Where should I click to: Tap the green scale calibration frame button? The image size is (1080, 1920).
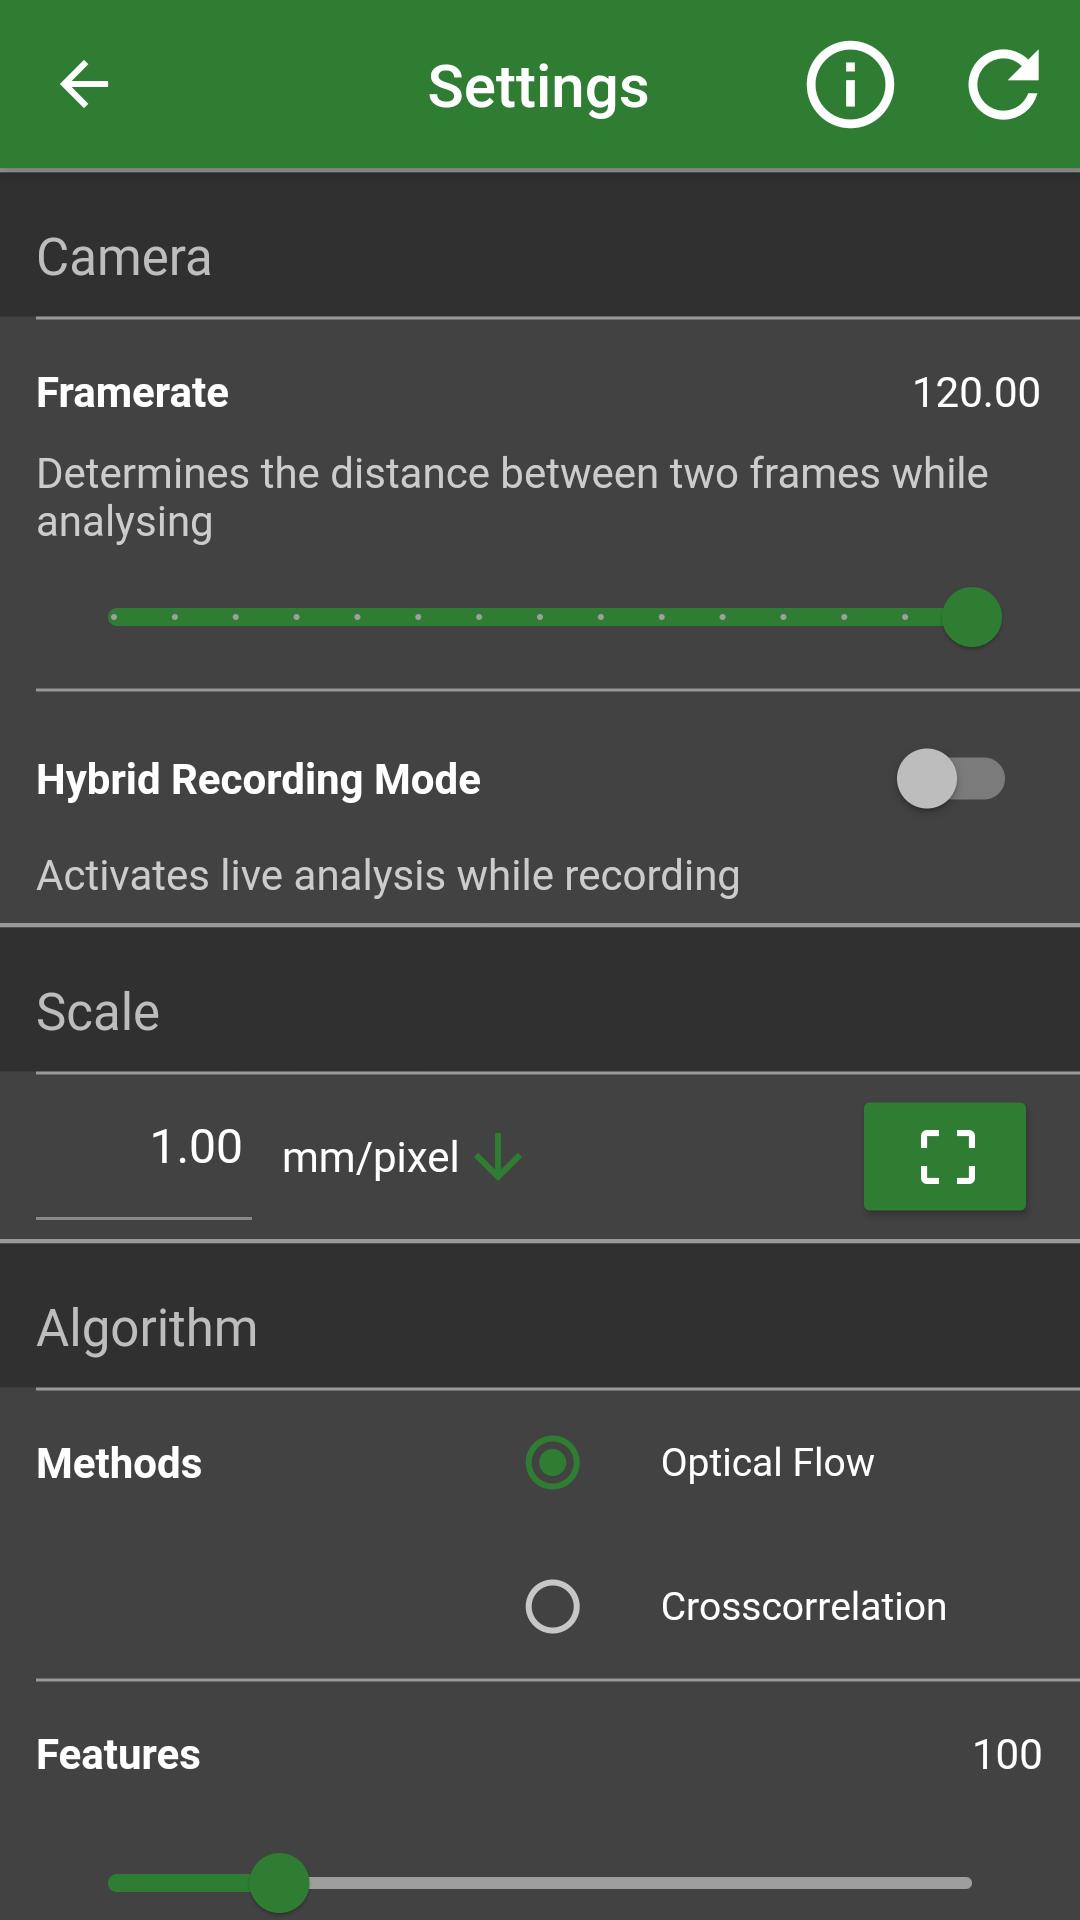click(x=945, y=1157)
